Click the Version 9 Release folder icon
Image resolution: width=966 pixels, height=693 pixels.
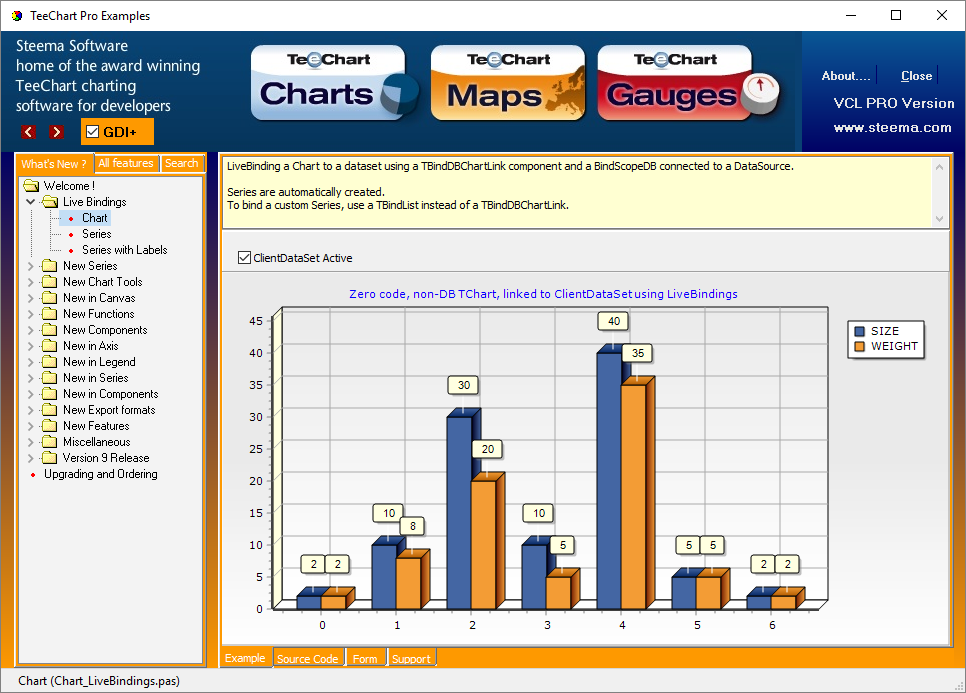49,458
